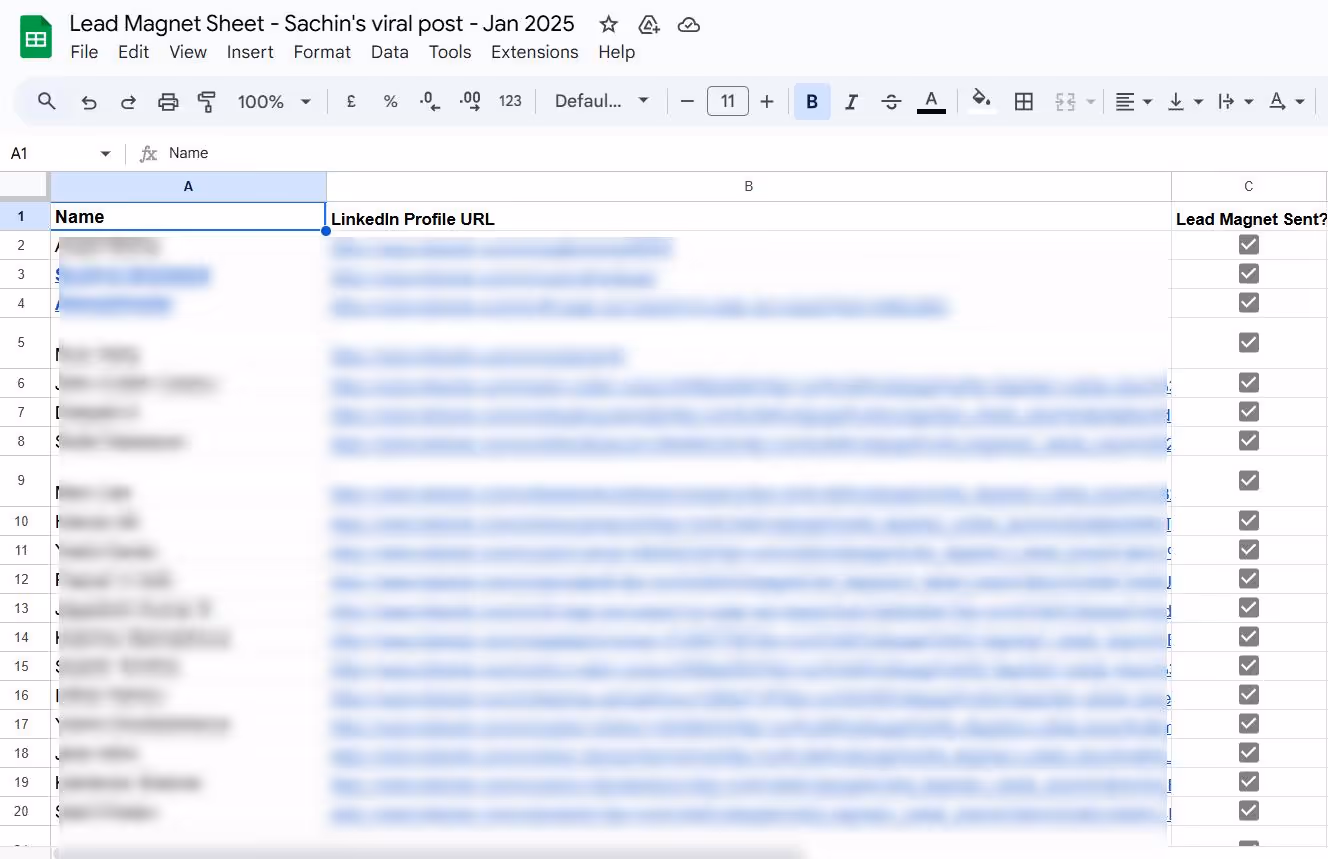Viewport: 1328px width, 859px height.
Task: Toggle bold formatting off
Action: tap(812, 101)
